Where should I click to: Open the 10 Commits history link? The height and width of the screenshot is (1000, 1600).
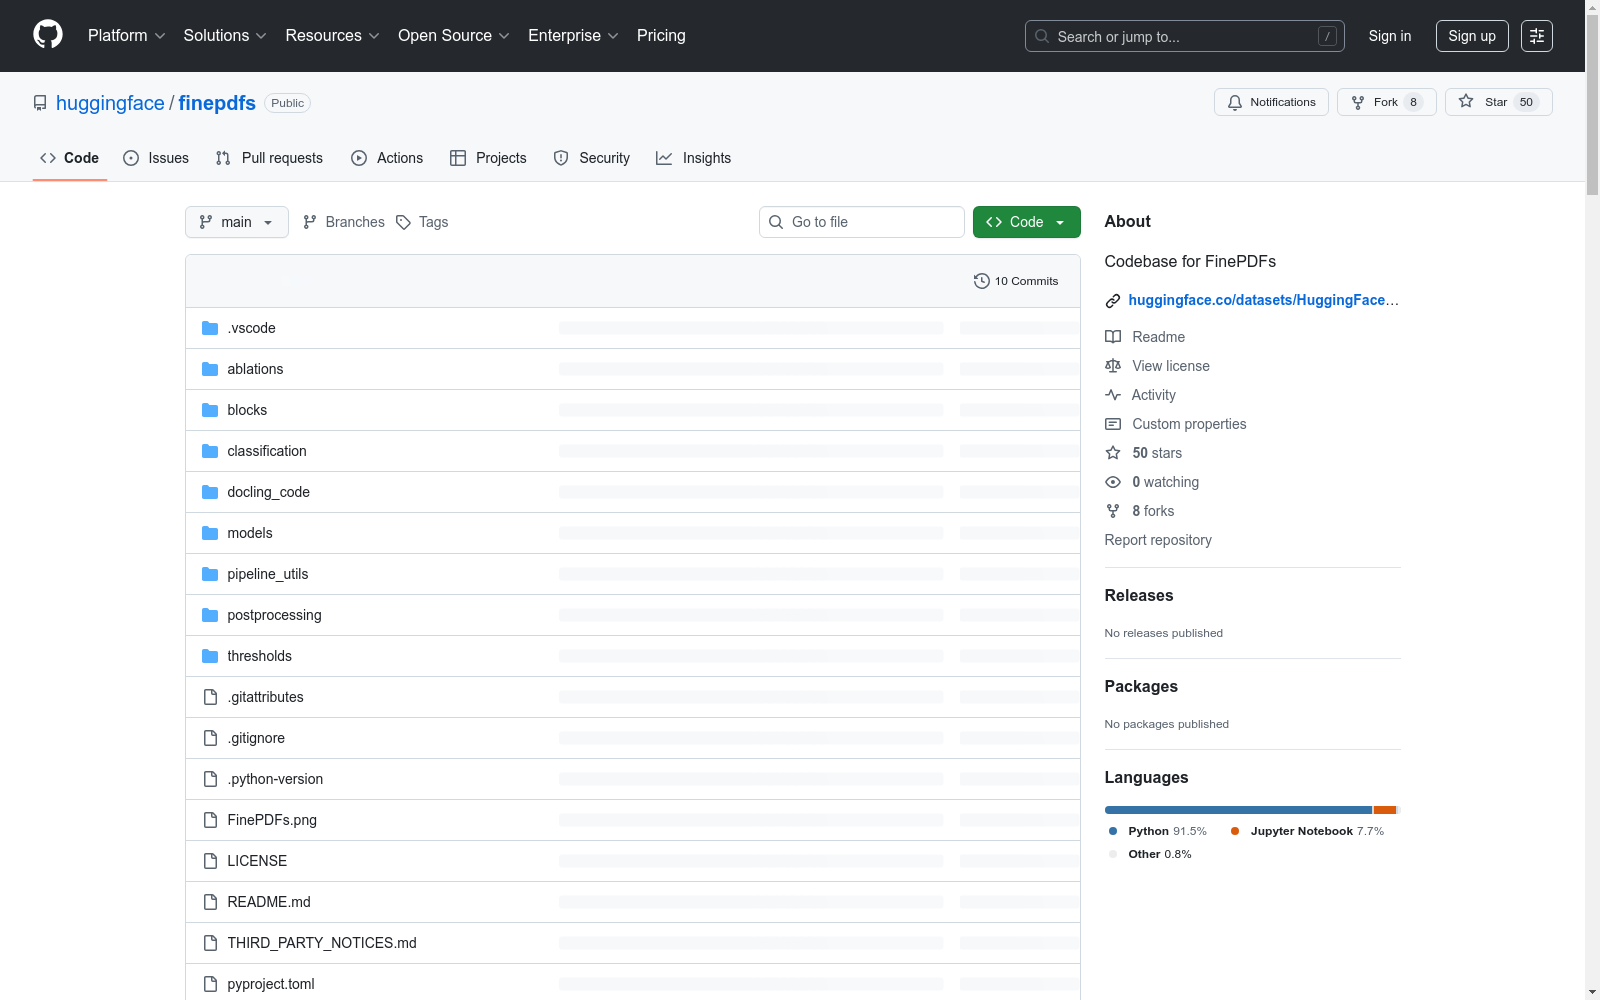1016,281
